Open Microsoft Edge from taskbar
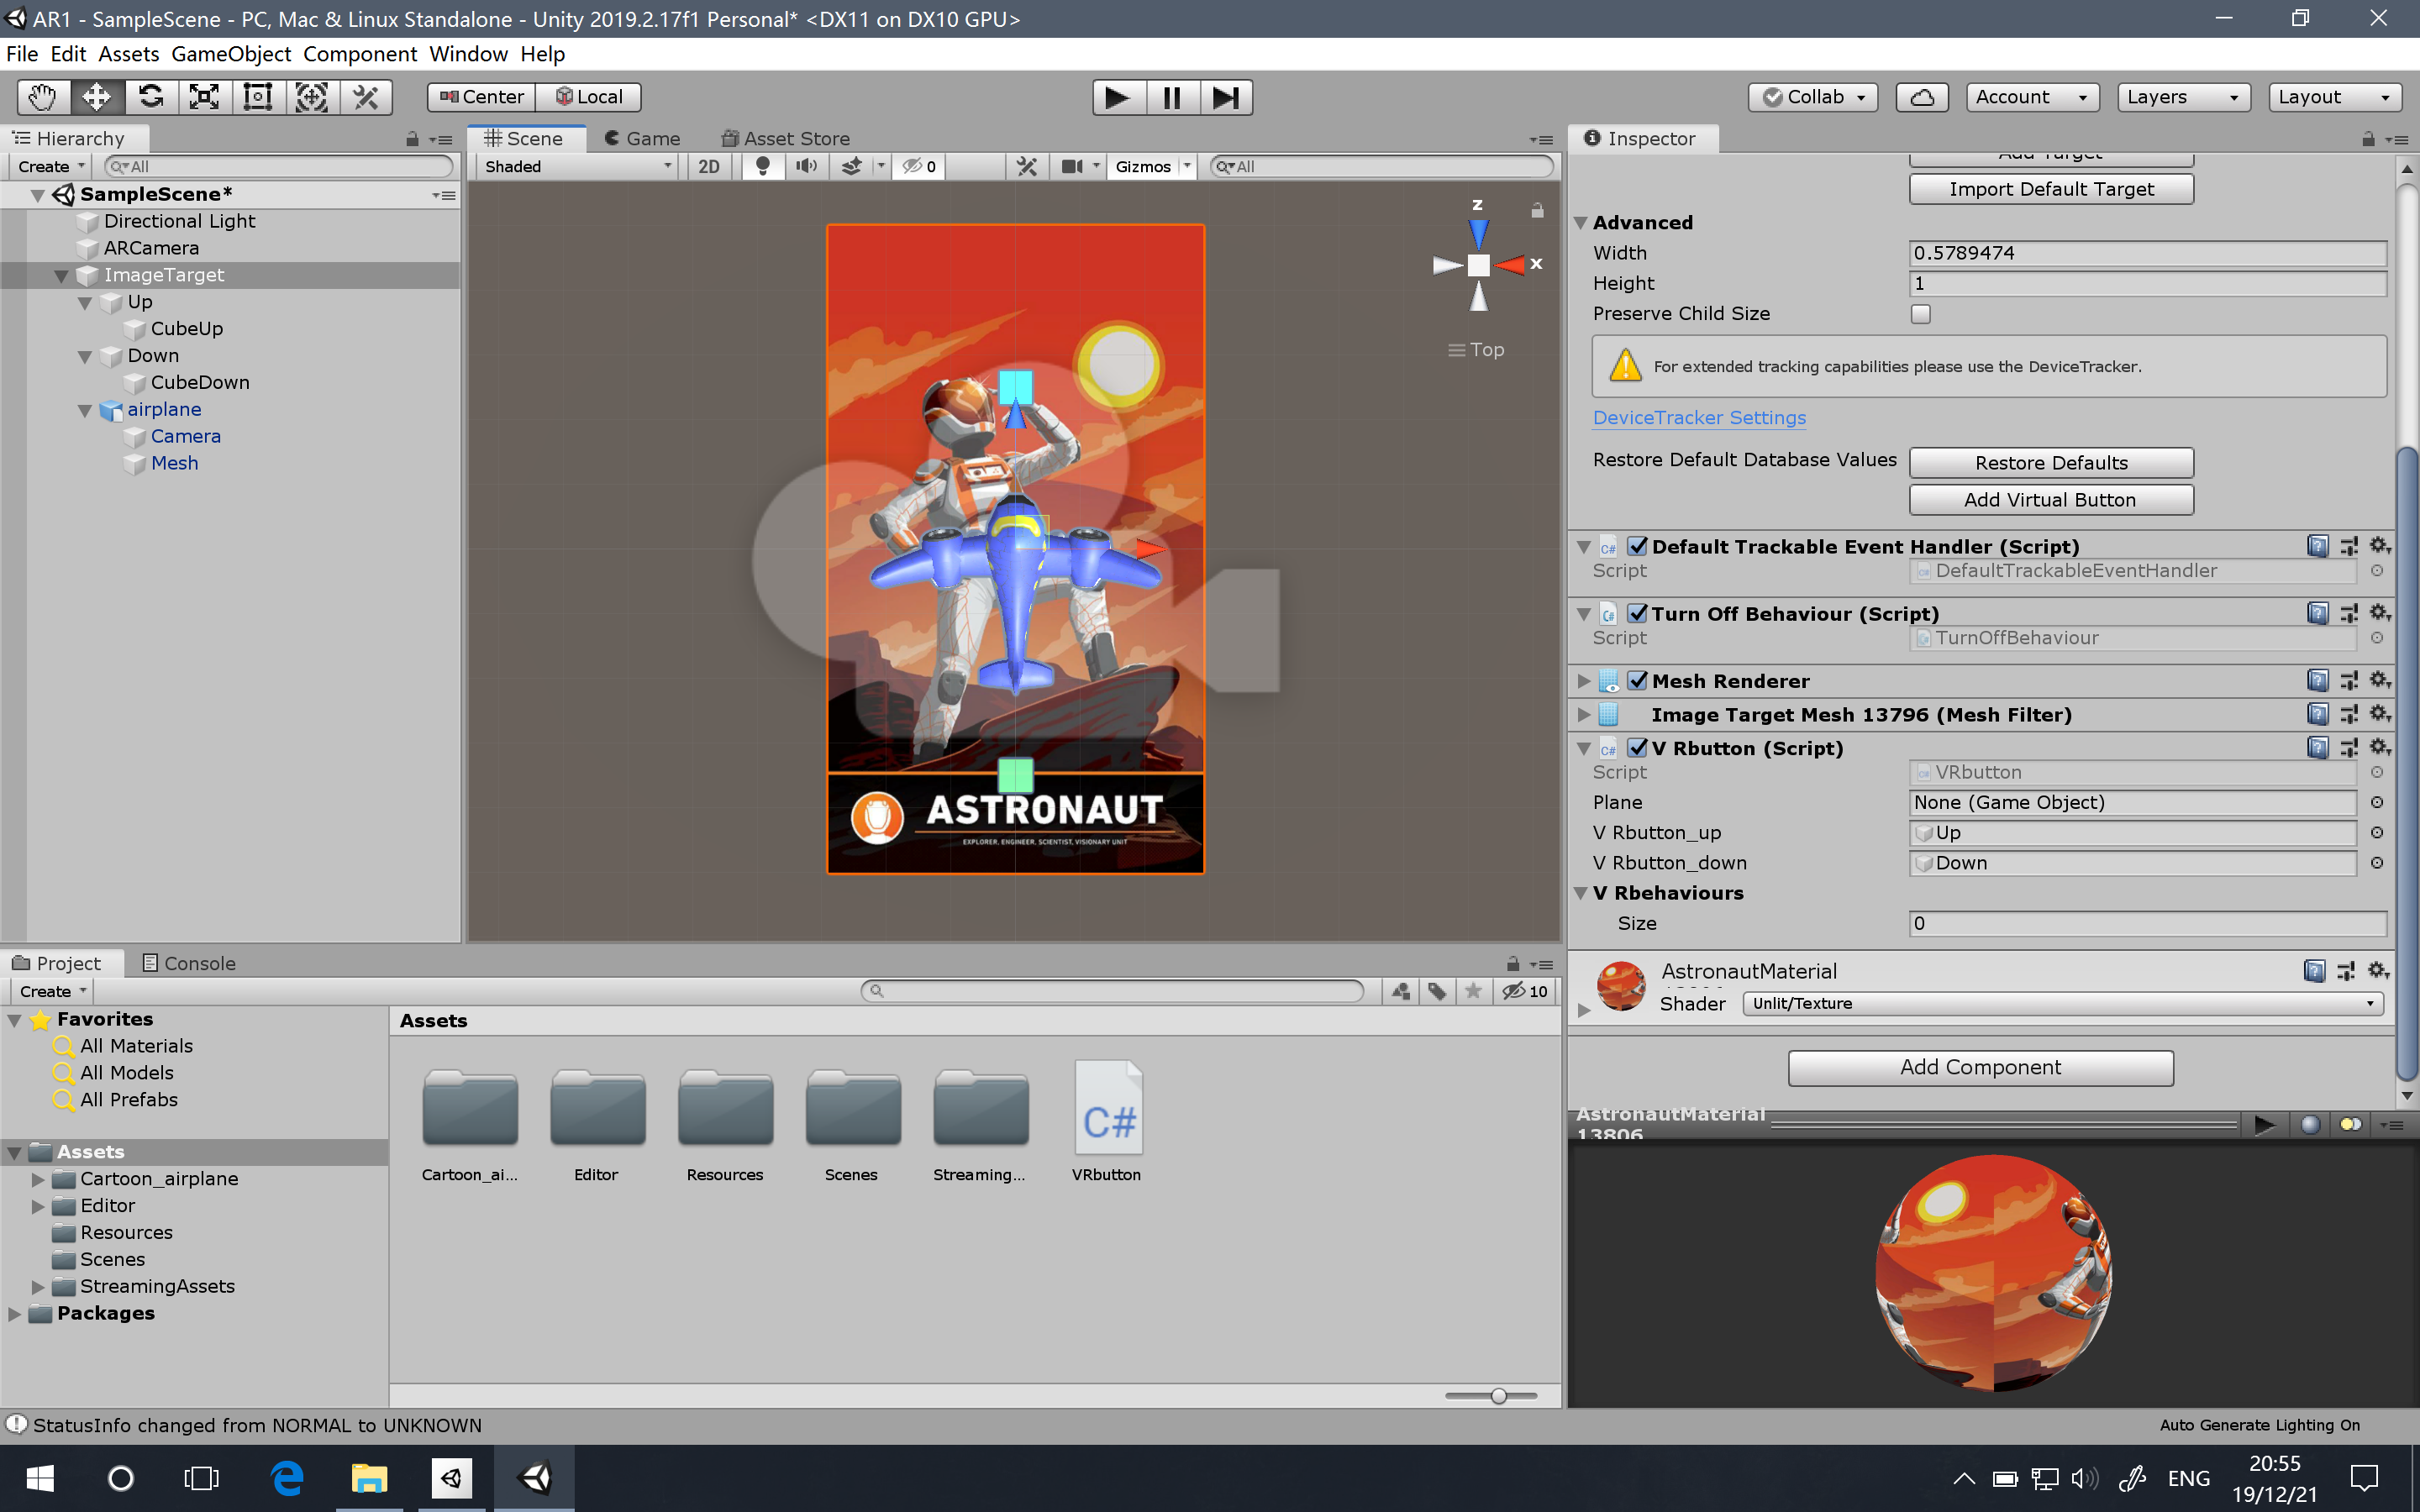Screen dimensions: 2420x1512 (288, 1478)
